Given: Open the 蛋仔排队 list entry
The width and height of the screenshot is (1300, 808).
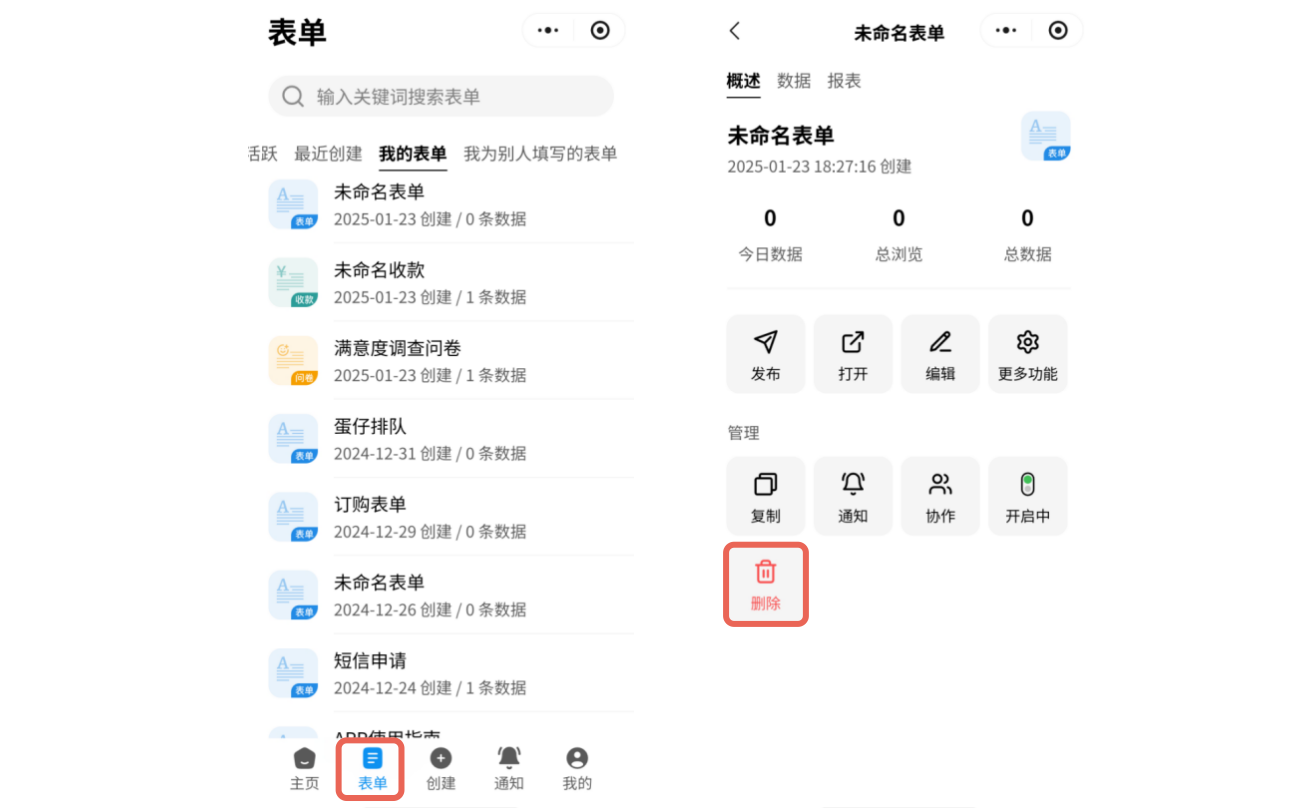Looking at the screenshot, I should tap(450, 439).
